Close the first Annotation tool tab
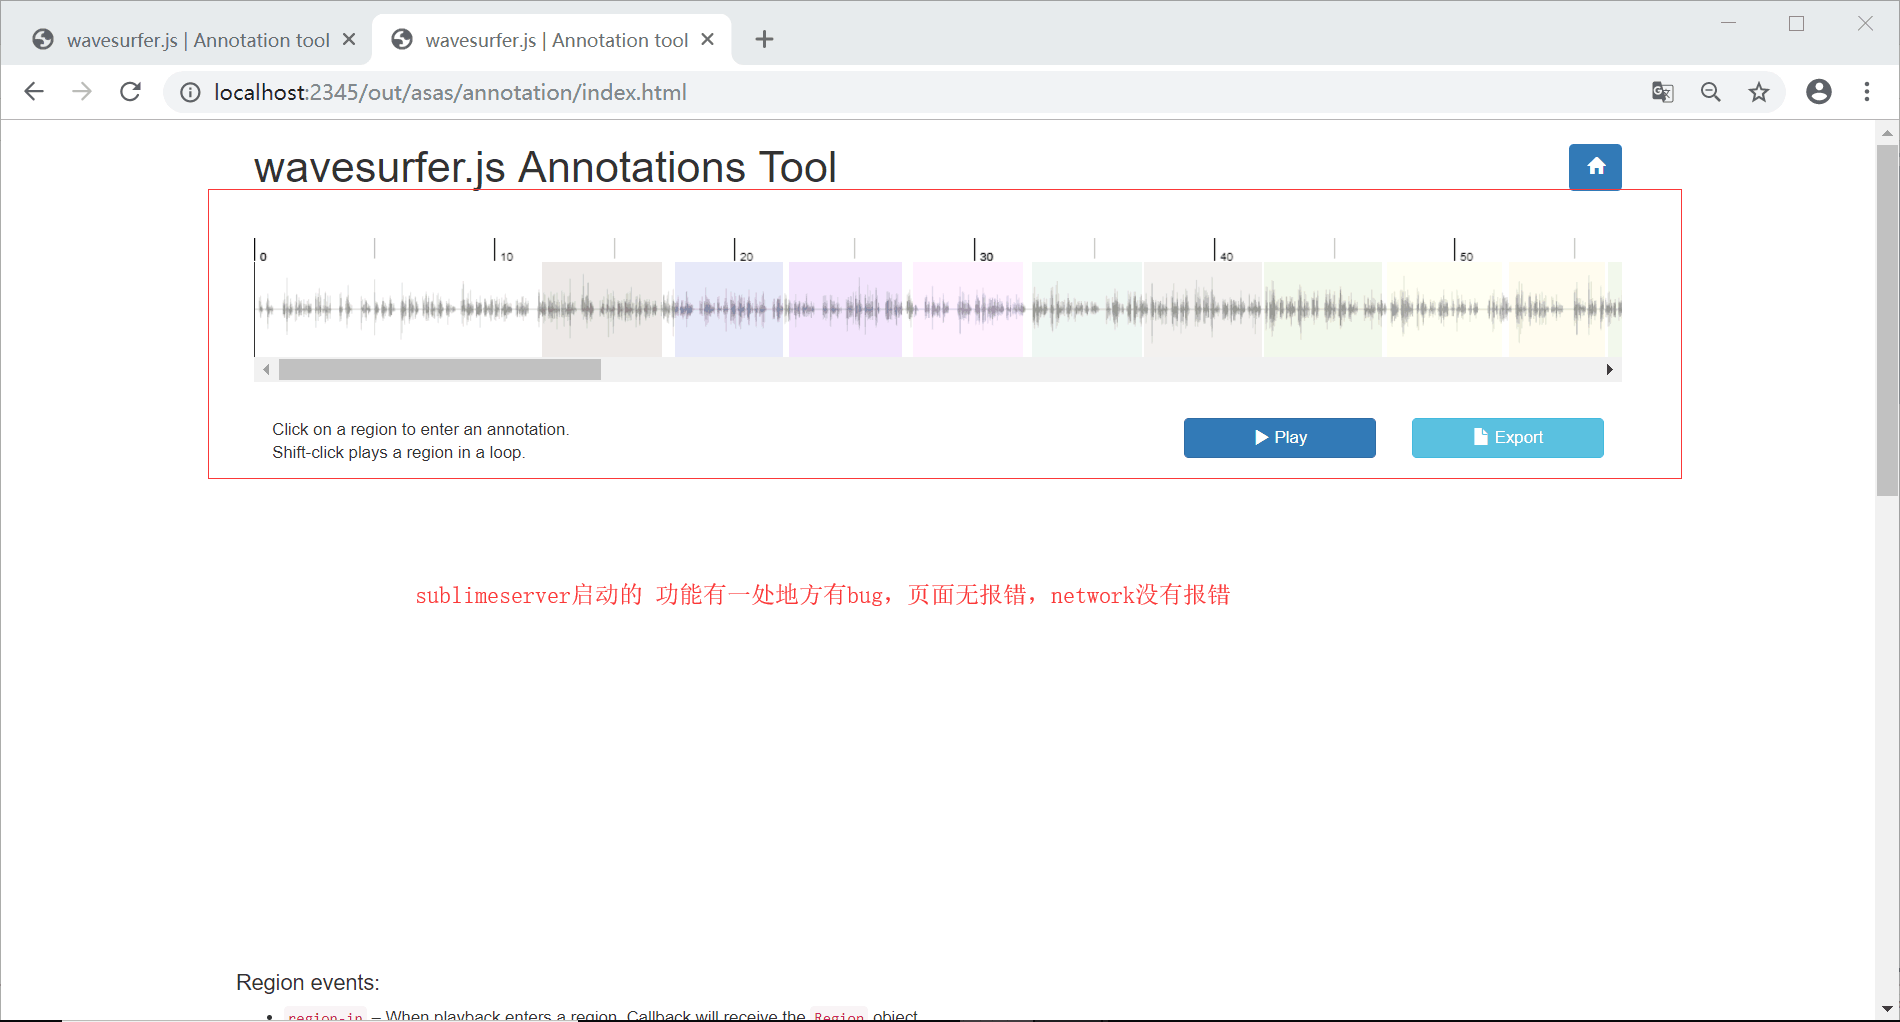This screenshot has width=1900, height=1022. [349, 39]
